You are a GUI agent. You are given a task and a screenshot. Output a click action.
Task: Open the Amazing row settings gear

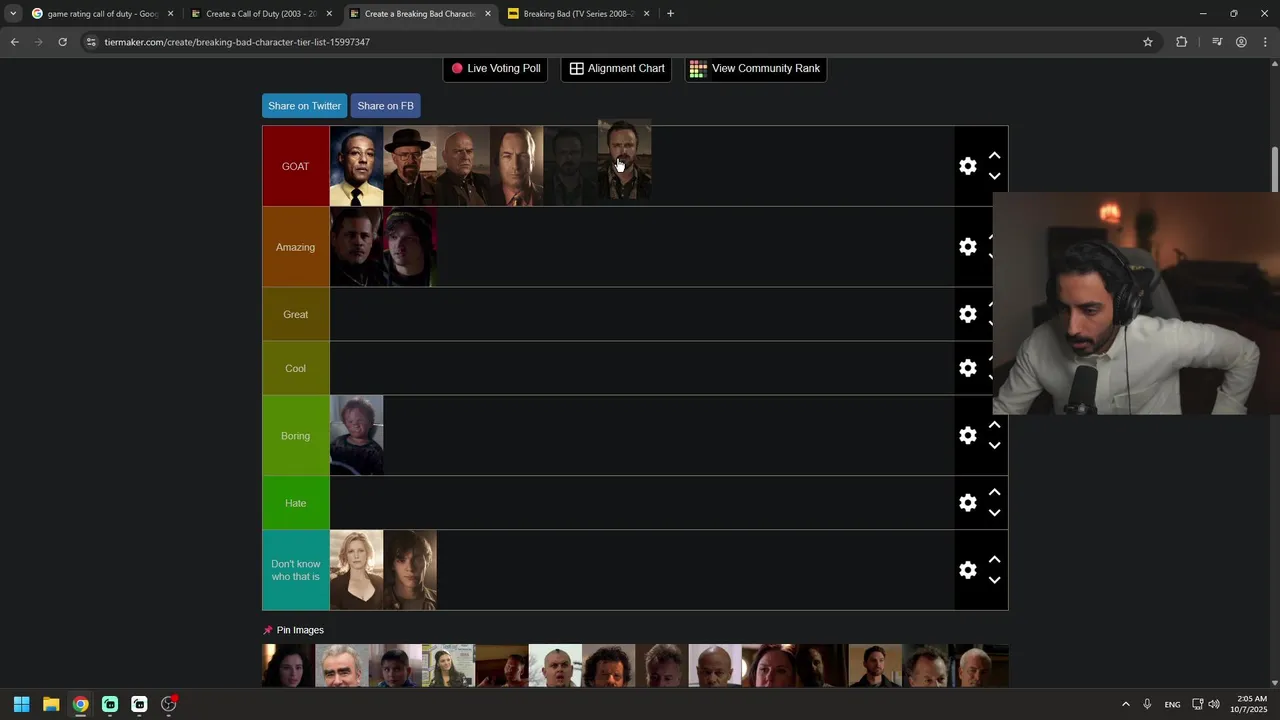pyautogui.click(x=967, y=247)
